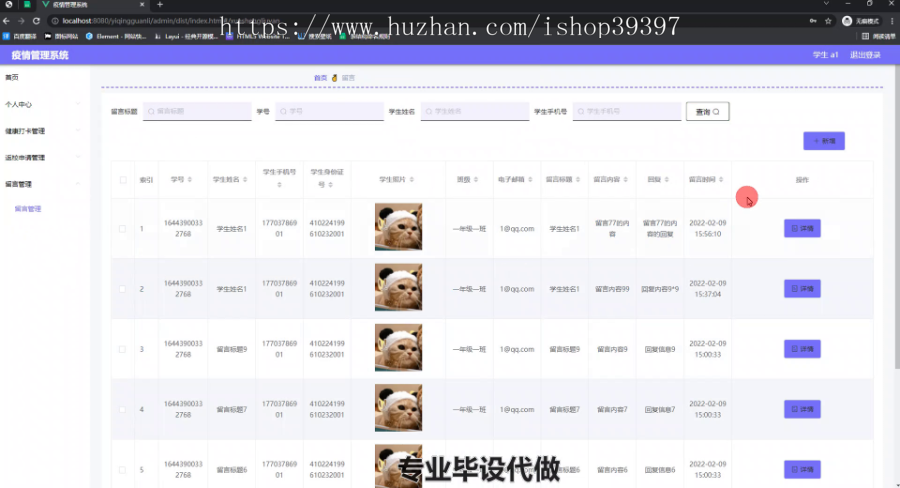
Task: Tick the select-all checkbox in the table header
Action: tap(123, 180)
